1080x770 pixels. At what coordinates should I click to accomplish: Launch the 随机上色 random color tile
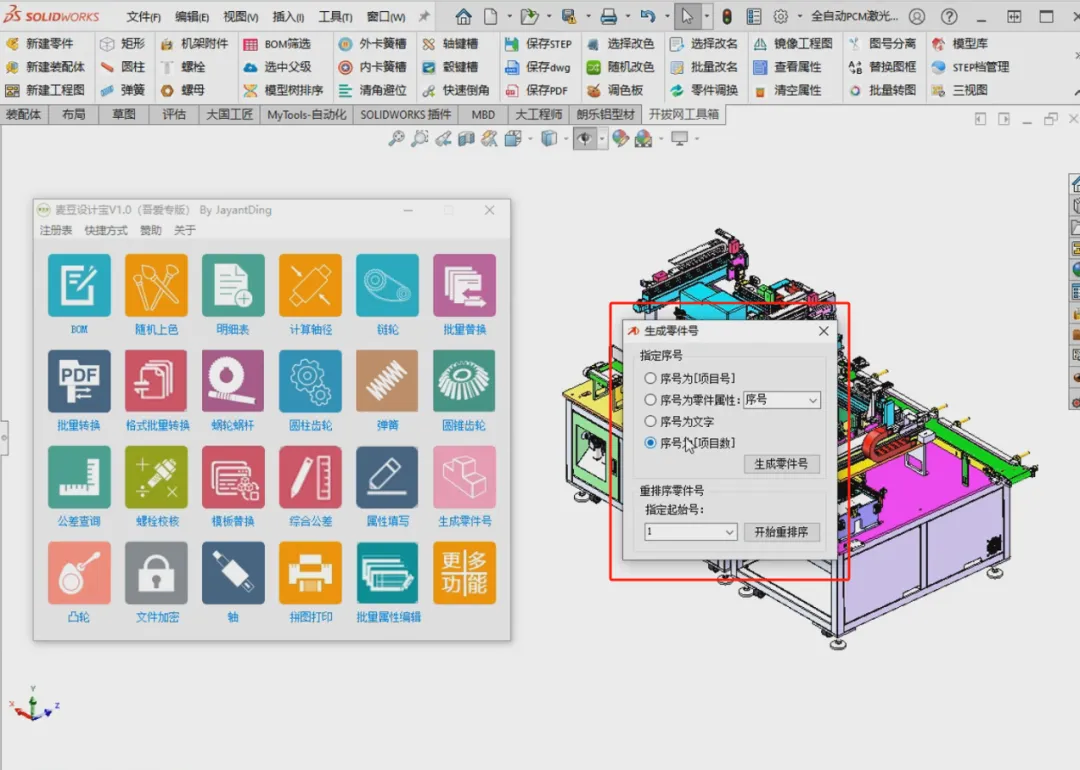[x=156, y=285]
